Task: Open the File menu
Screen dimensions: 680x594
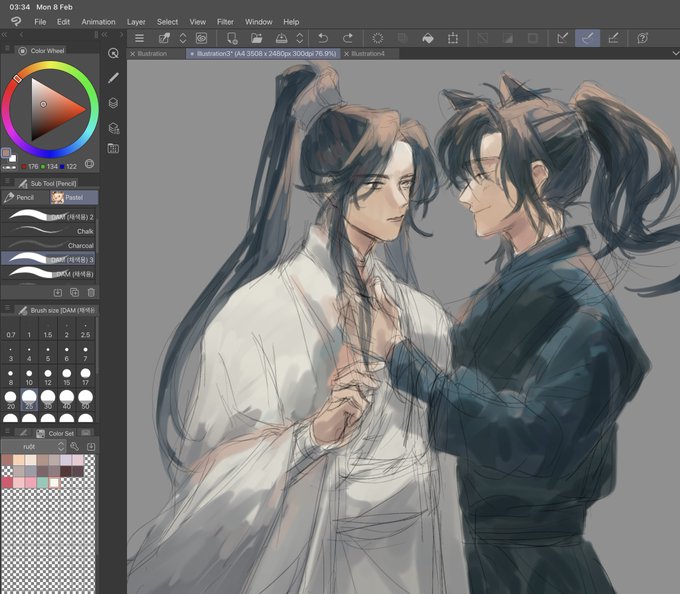Action: pyautogui.click(x=40, y=22)
